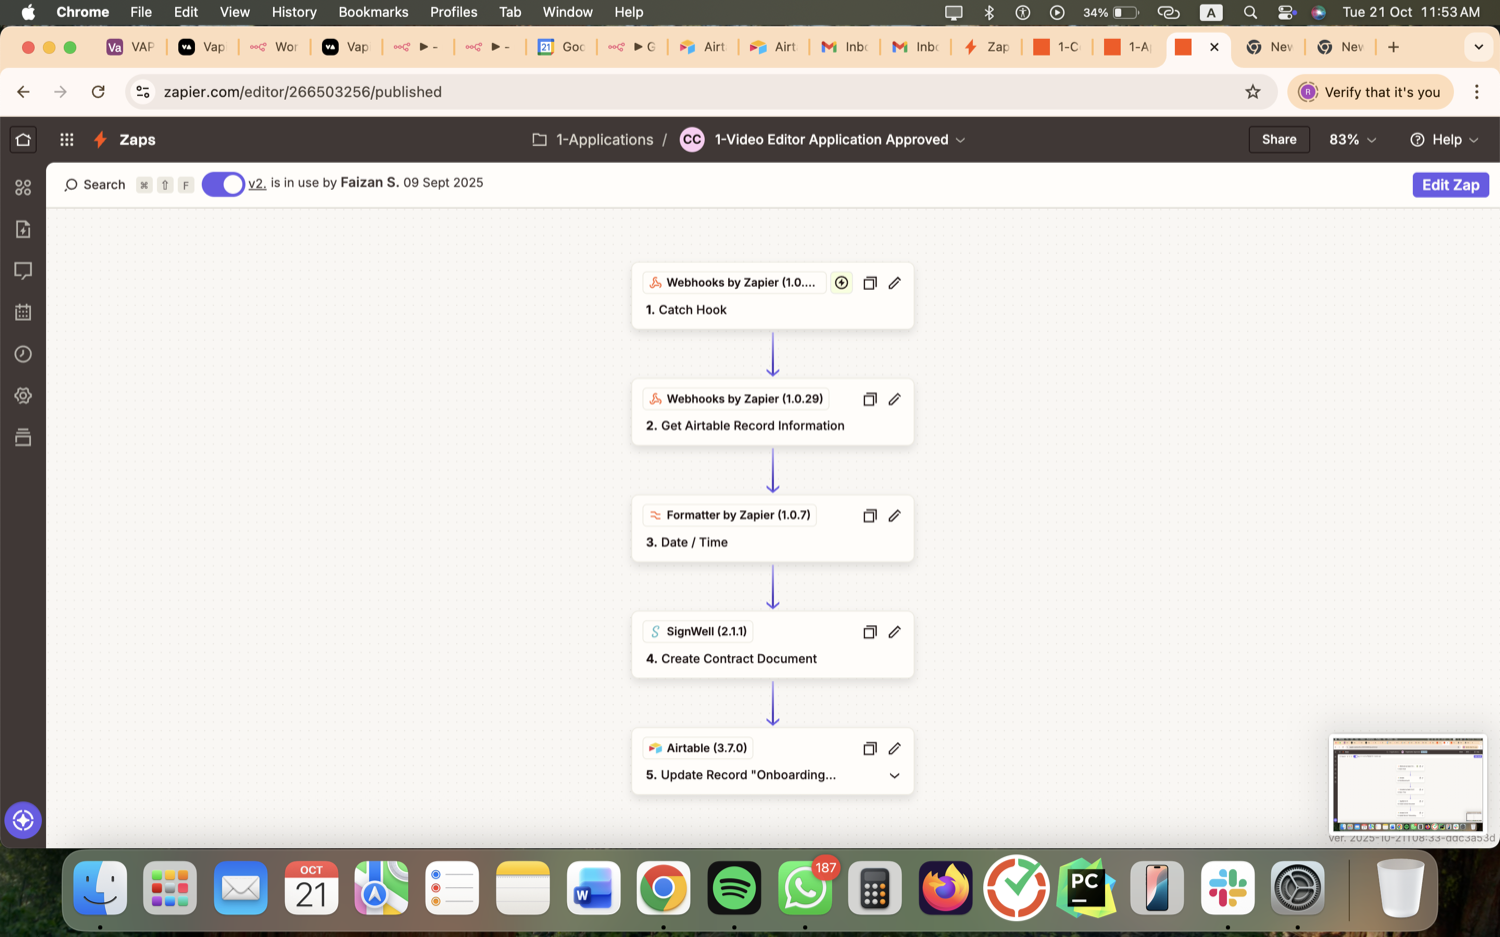Screen dimensions: 1500x937
Task: Open the Zap history clock icon
Action: [23, 354]
